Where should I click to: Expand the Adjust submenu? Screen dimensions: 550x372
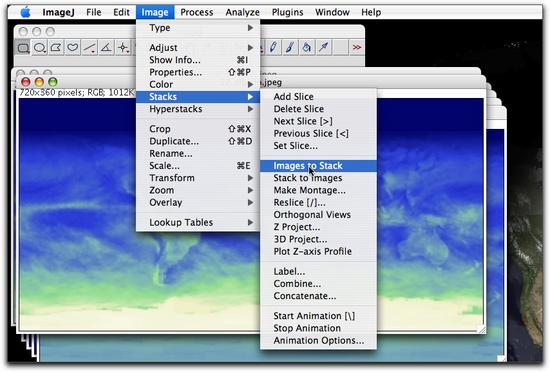(x=198, y=47)
